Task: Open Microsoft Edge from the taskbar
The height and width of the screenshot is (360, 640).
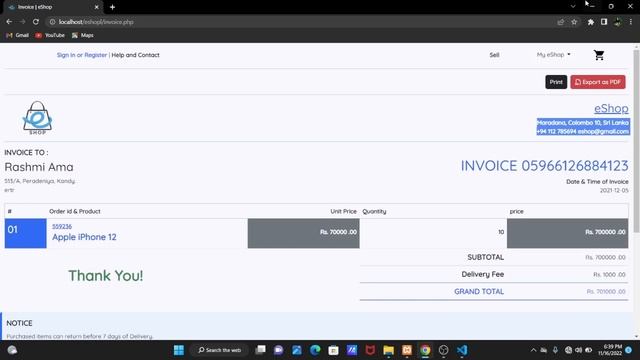Action: pos(315,350)
